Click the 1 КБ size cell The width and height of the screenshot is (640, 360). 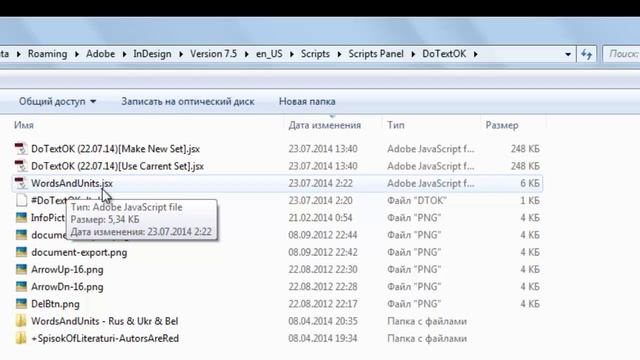point(530,200)
